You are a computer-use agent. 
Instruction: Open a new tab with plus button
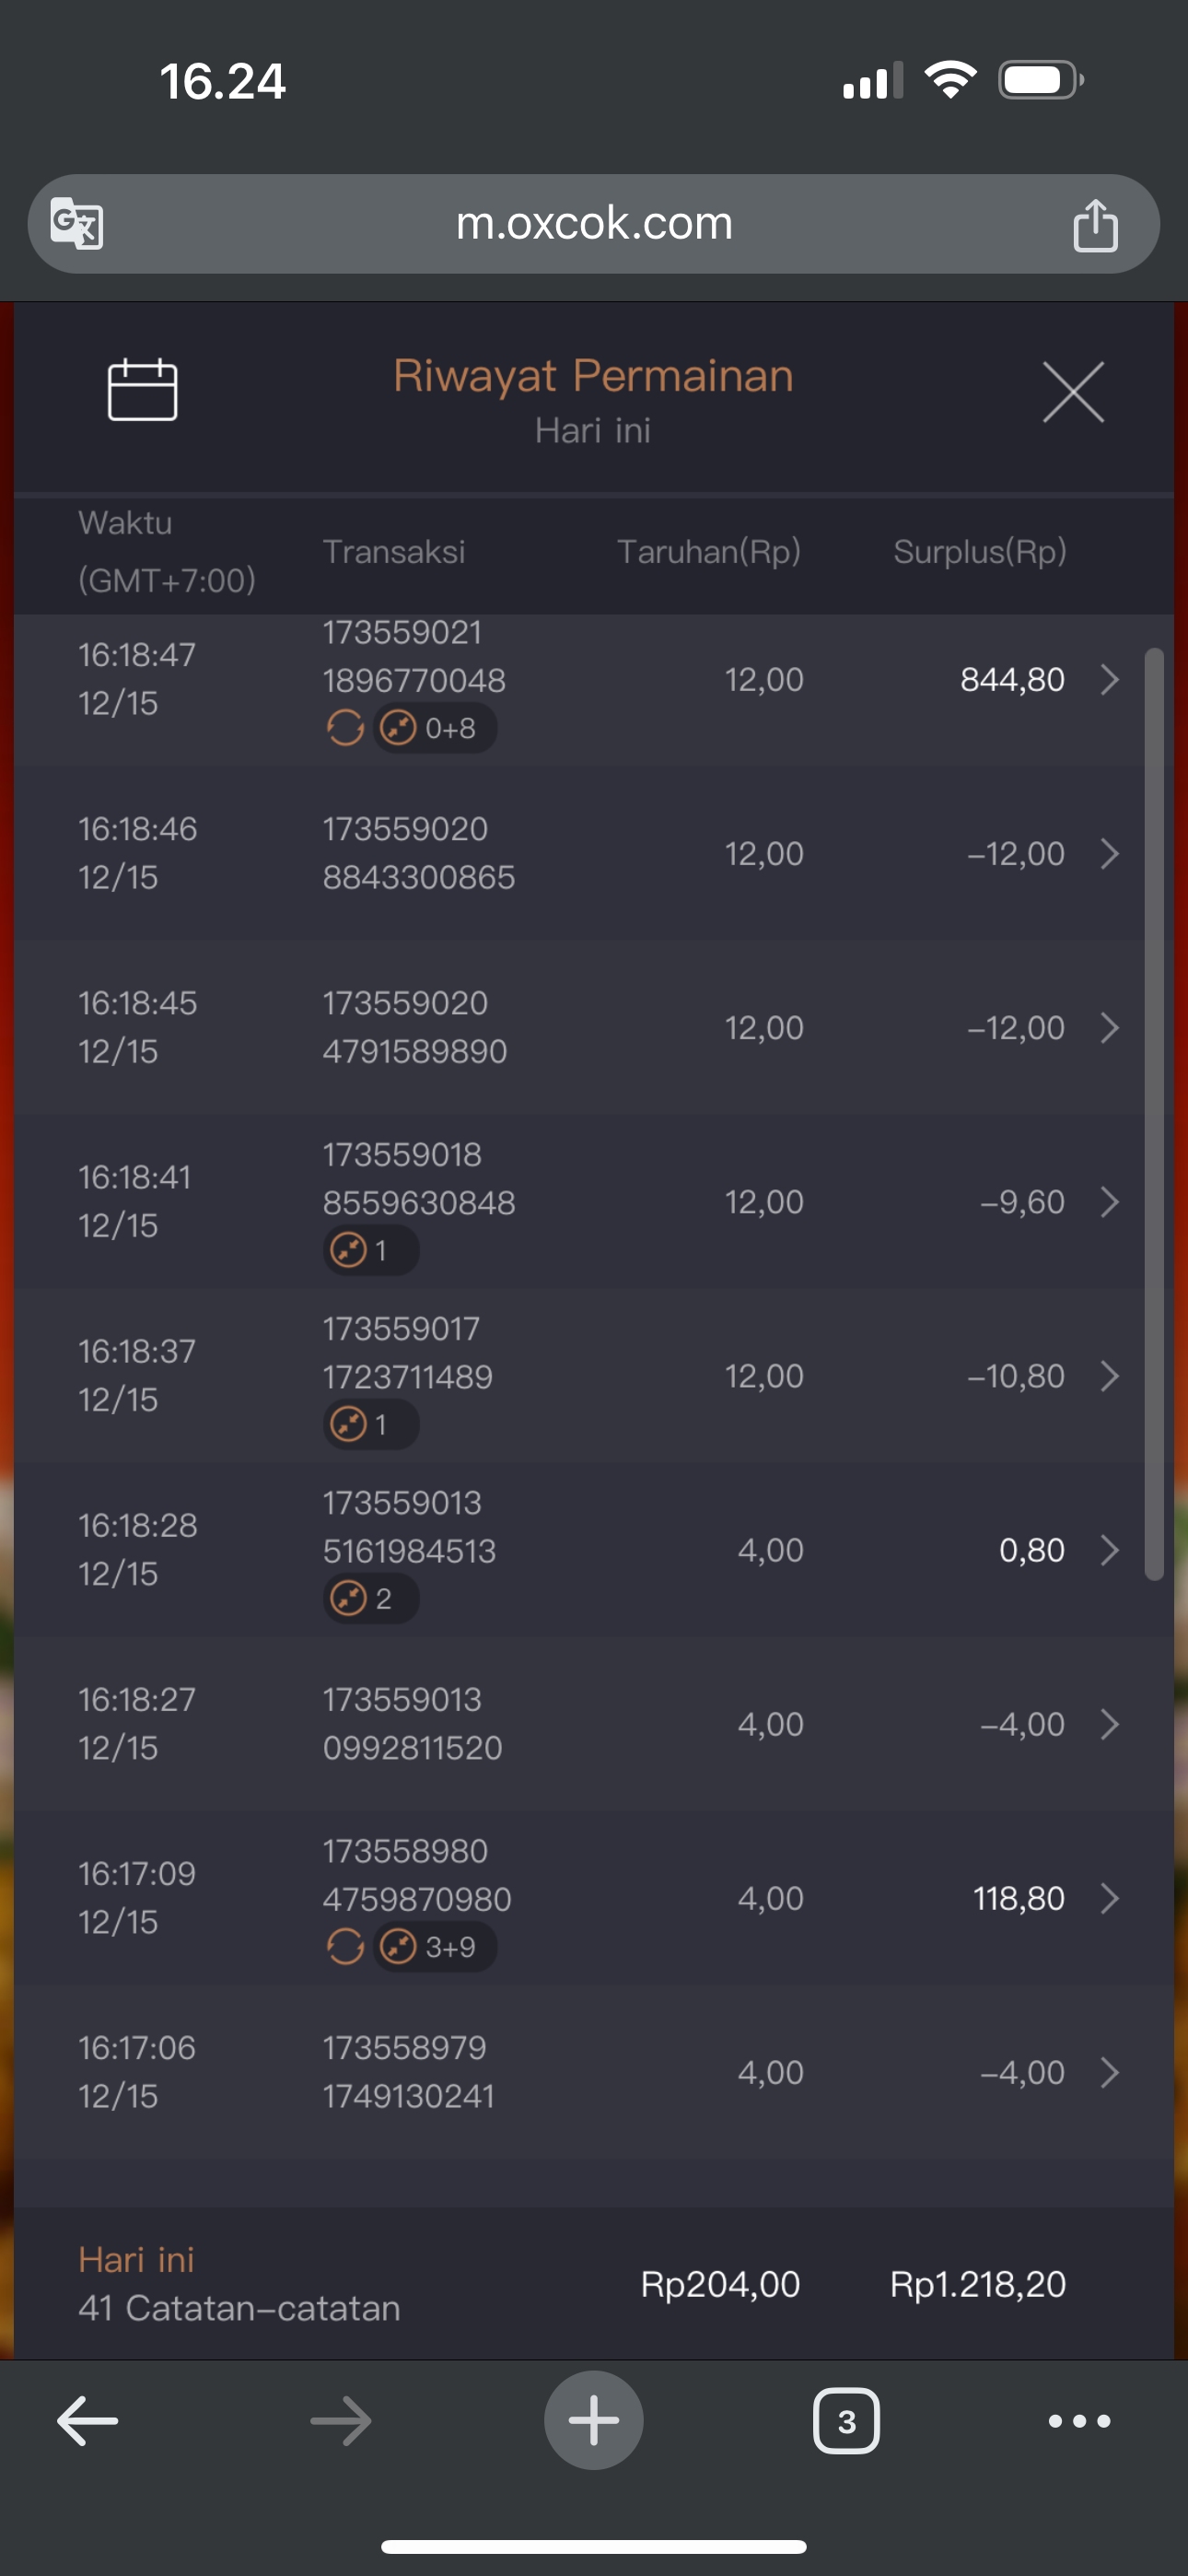[593, 2421]
